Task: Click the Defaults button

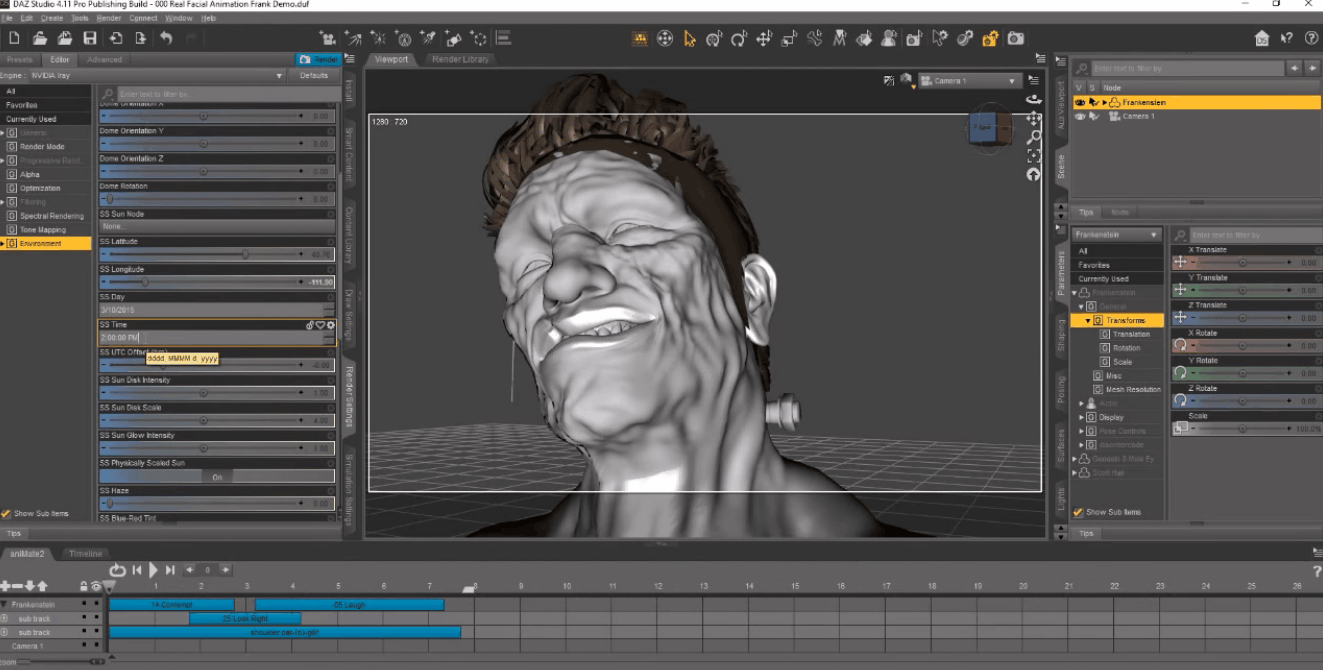Action: coord(313,75)
